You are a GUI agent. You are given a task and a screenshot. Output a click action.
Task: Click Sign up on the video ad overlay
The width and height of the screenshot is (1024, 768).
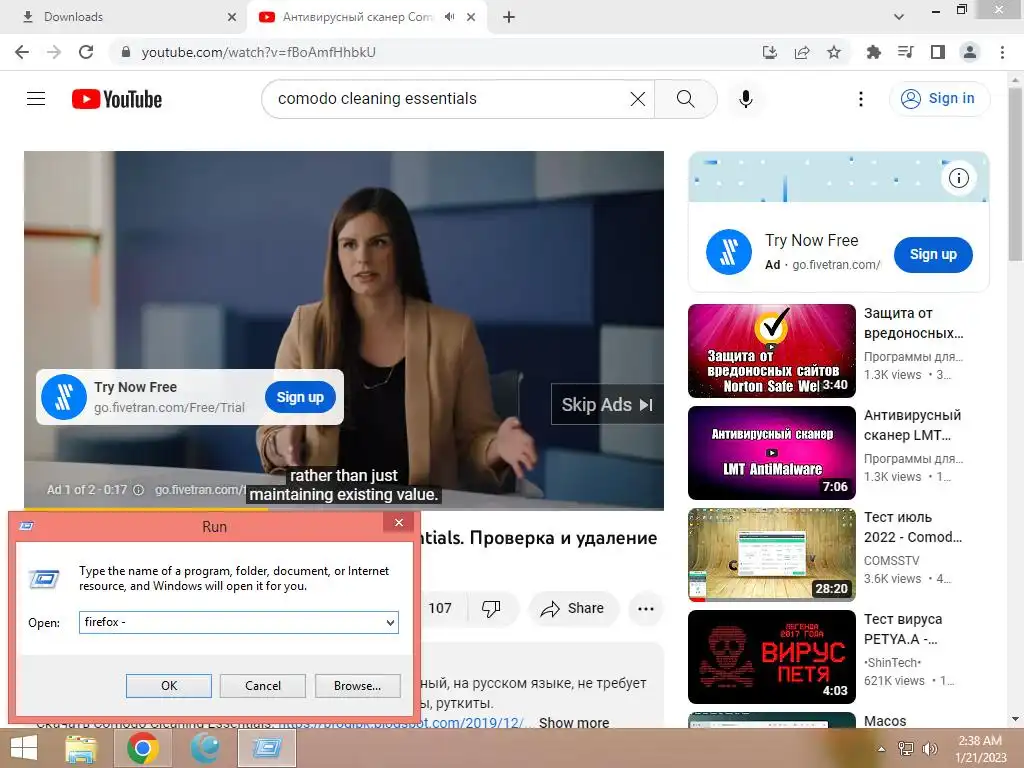(x=300, y=397)
